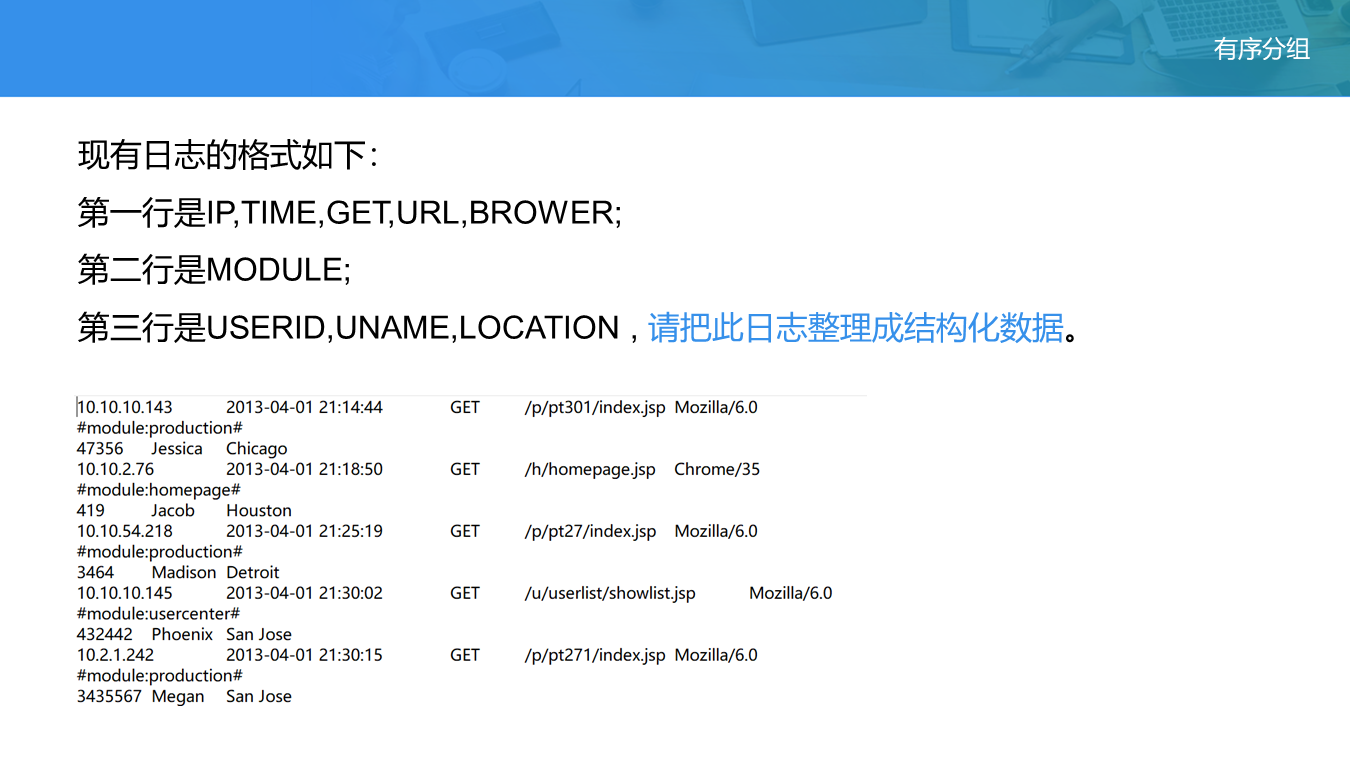Select #module:production# above the Jessica row
Image resolution: width=1350 pixels, height=759 pixels.
click(x=160, y=428)
